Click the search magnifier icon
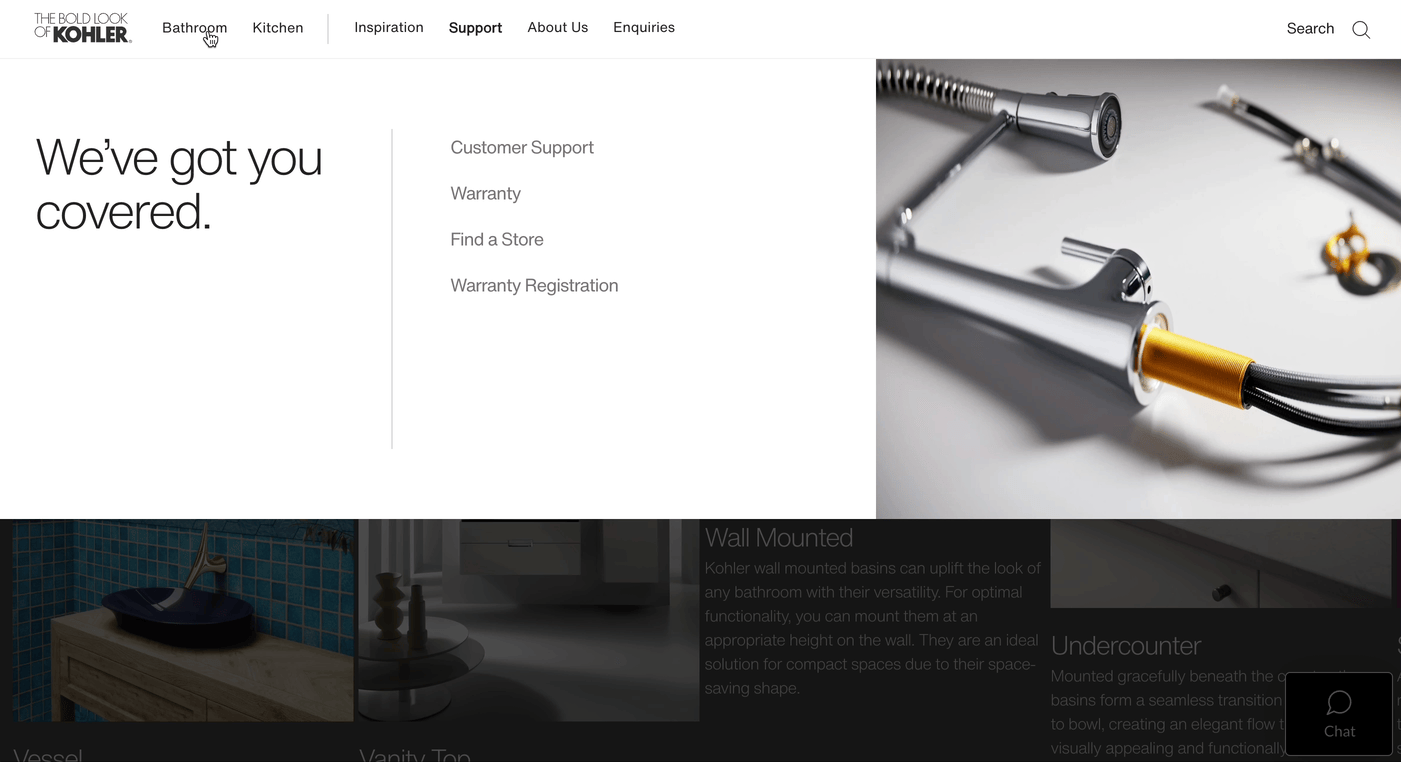 coord(1361,29)
